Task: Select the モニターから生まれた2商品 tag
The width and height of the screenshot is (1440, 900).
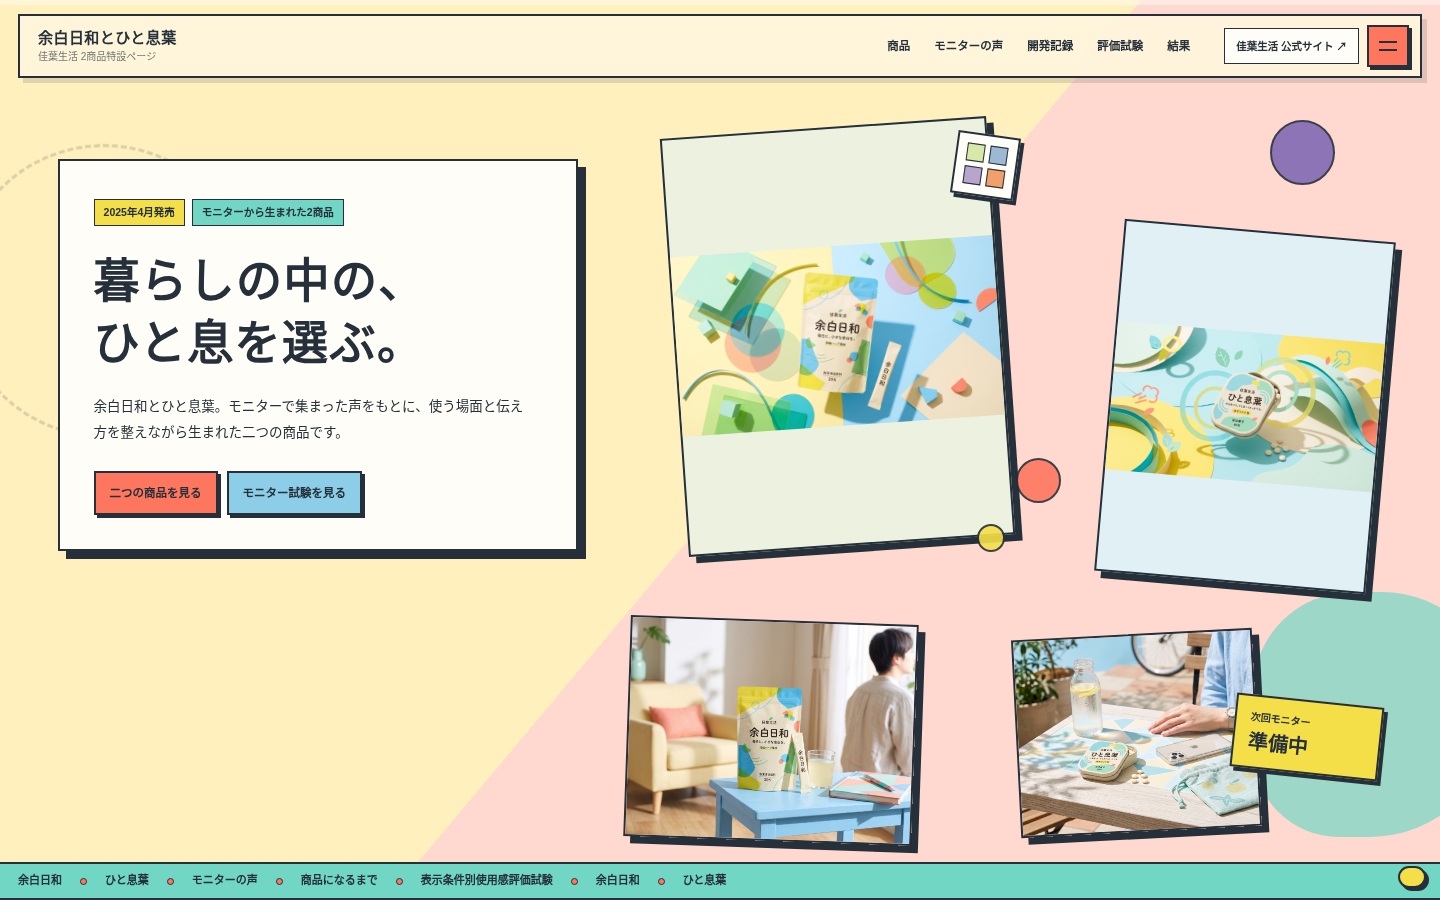Action: [268, 212]
